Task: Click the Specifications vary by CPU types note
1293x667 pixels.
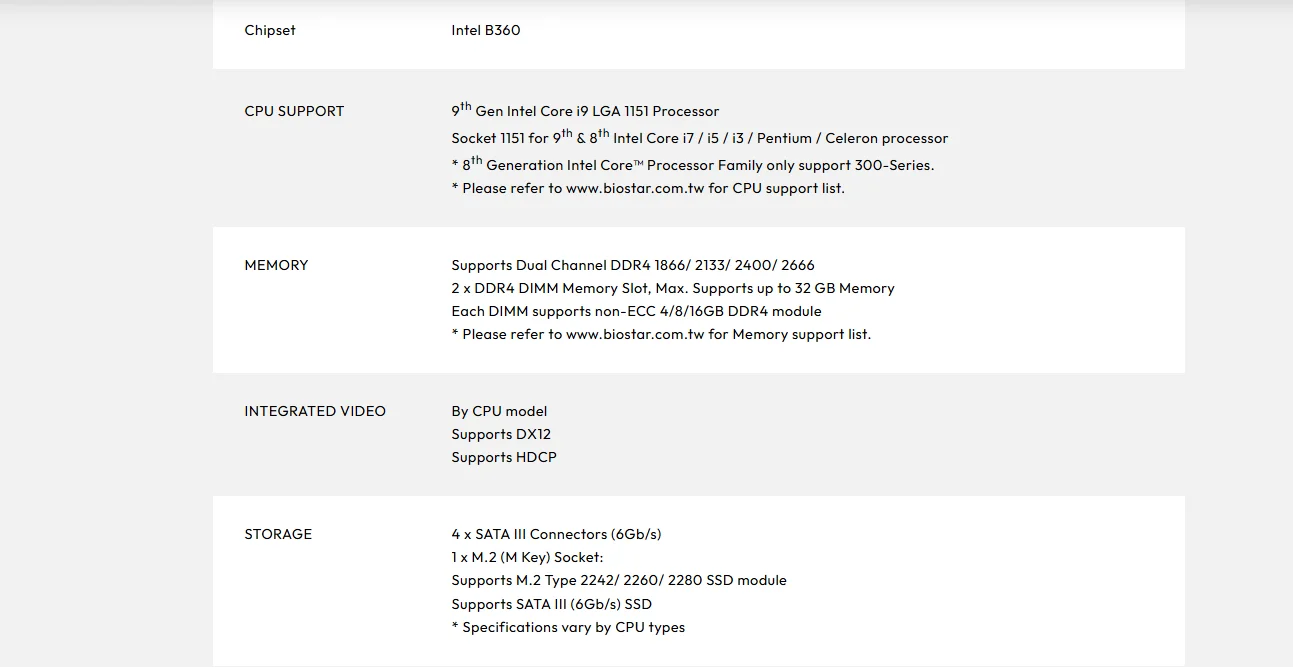Action: tap(568, 627)
